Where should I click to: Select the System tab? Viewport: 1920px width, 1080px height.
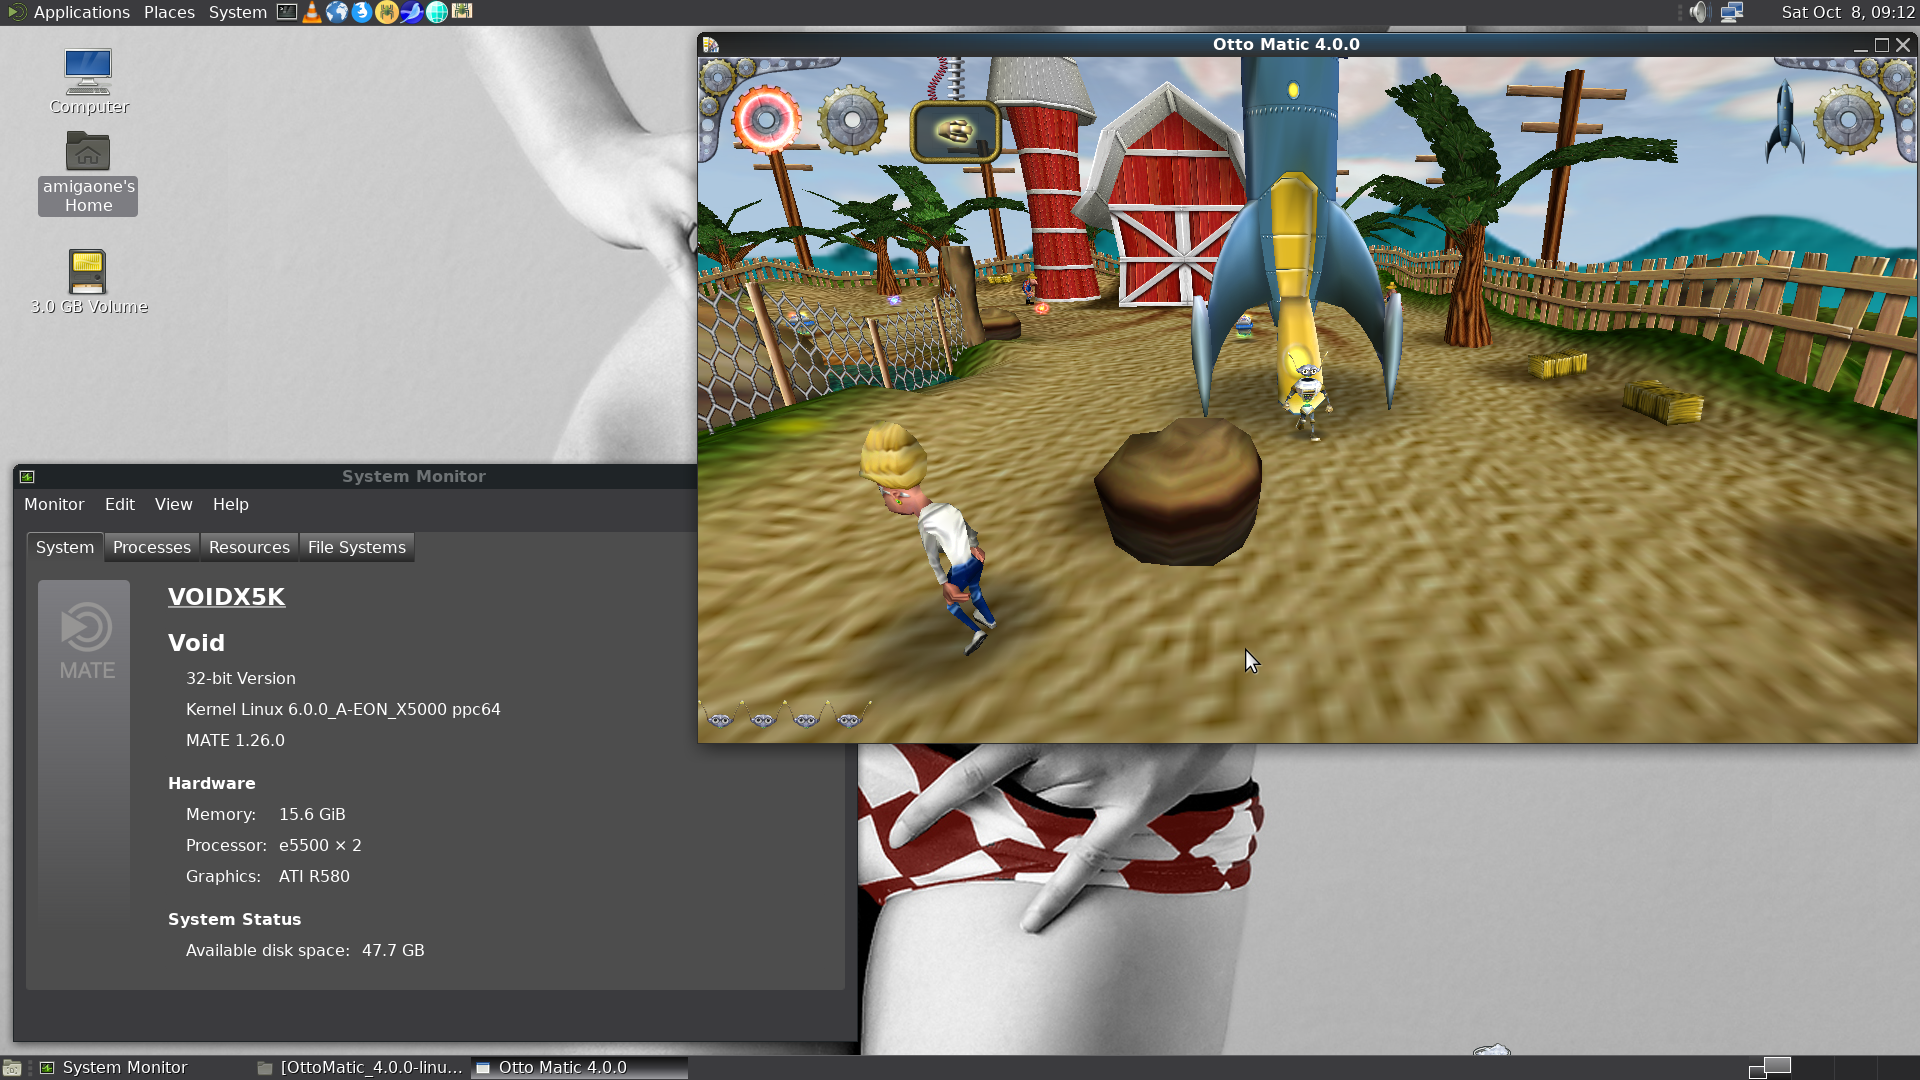pyautogui.click(x=65, y=547)
